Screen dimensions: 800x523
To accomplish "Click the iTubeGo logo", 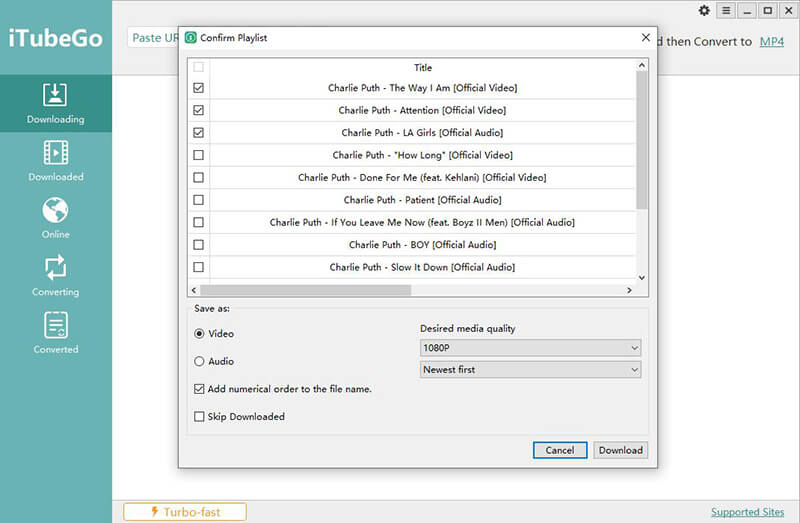I will pyautogui.click(x=55, y=38).
